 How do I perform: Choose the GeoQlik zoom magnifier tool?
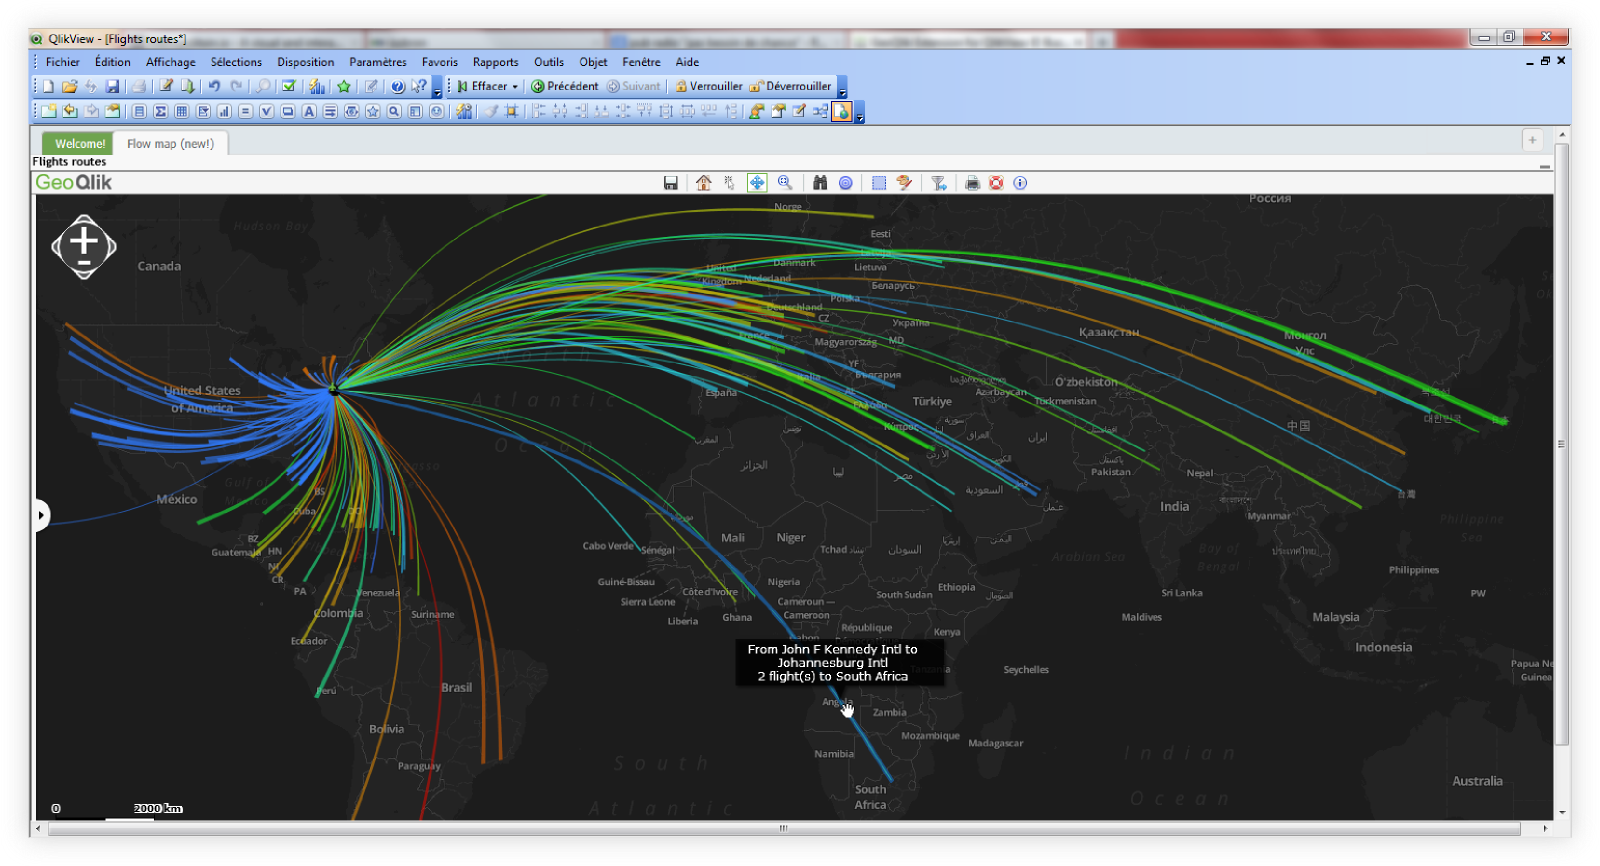785,183
